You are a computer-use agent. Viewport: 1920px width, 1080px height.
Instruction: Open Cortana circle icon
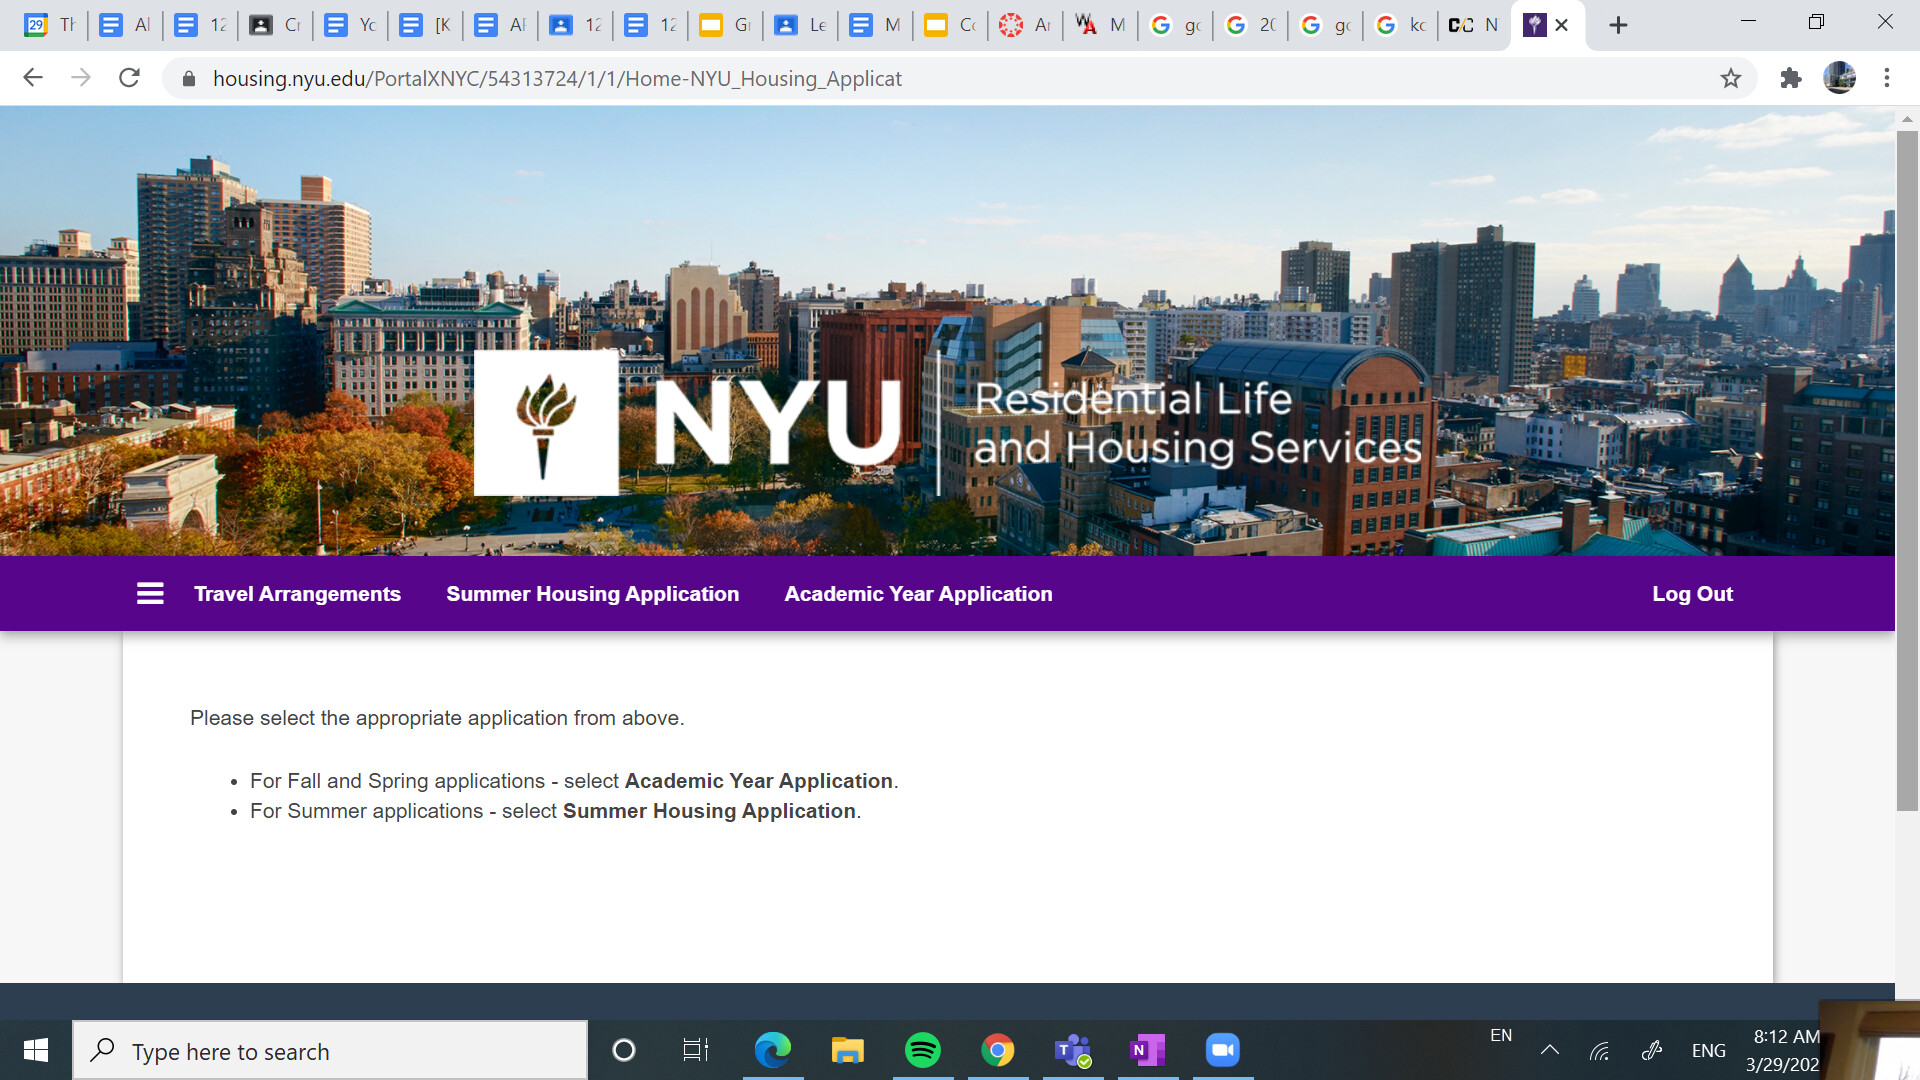[624, 1050]
